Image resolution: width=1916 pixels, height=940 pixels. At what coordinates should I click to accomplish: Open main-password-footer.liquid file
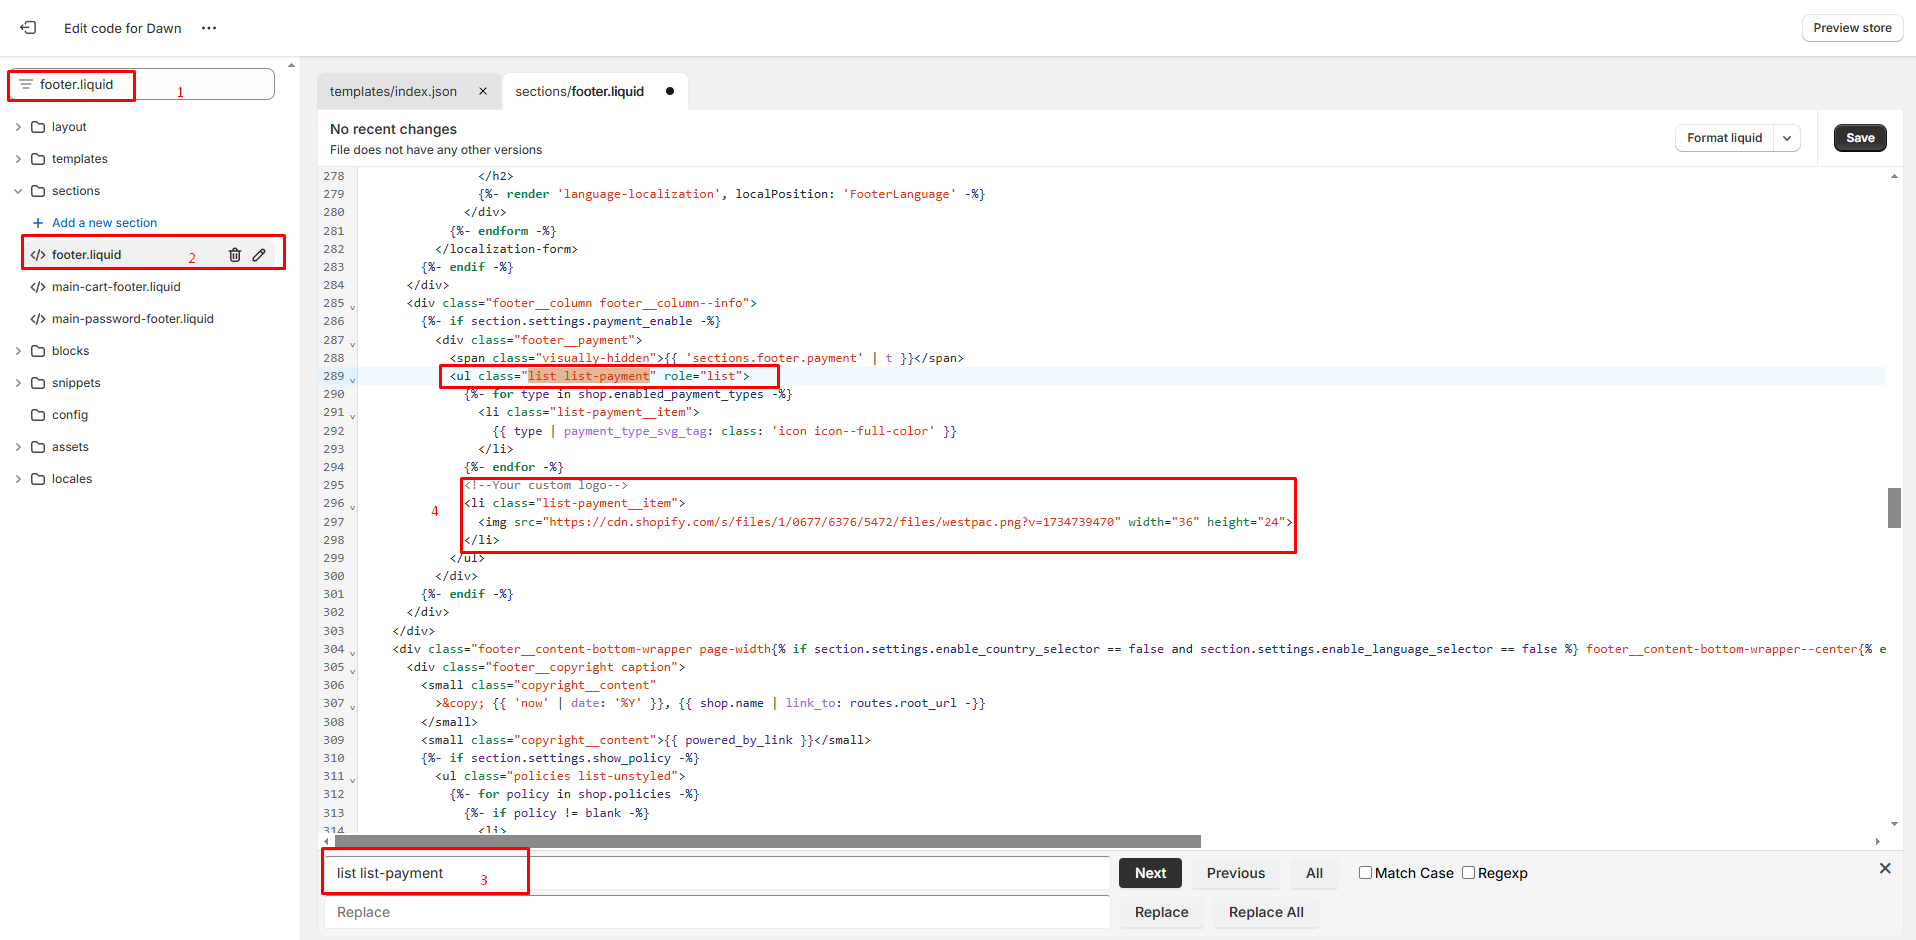[x=132, y=319]
